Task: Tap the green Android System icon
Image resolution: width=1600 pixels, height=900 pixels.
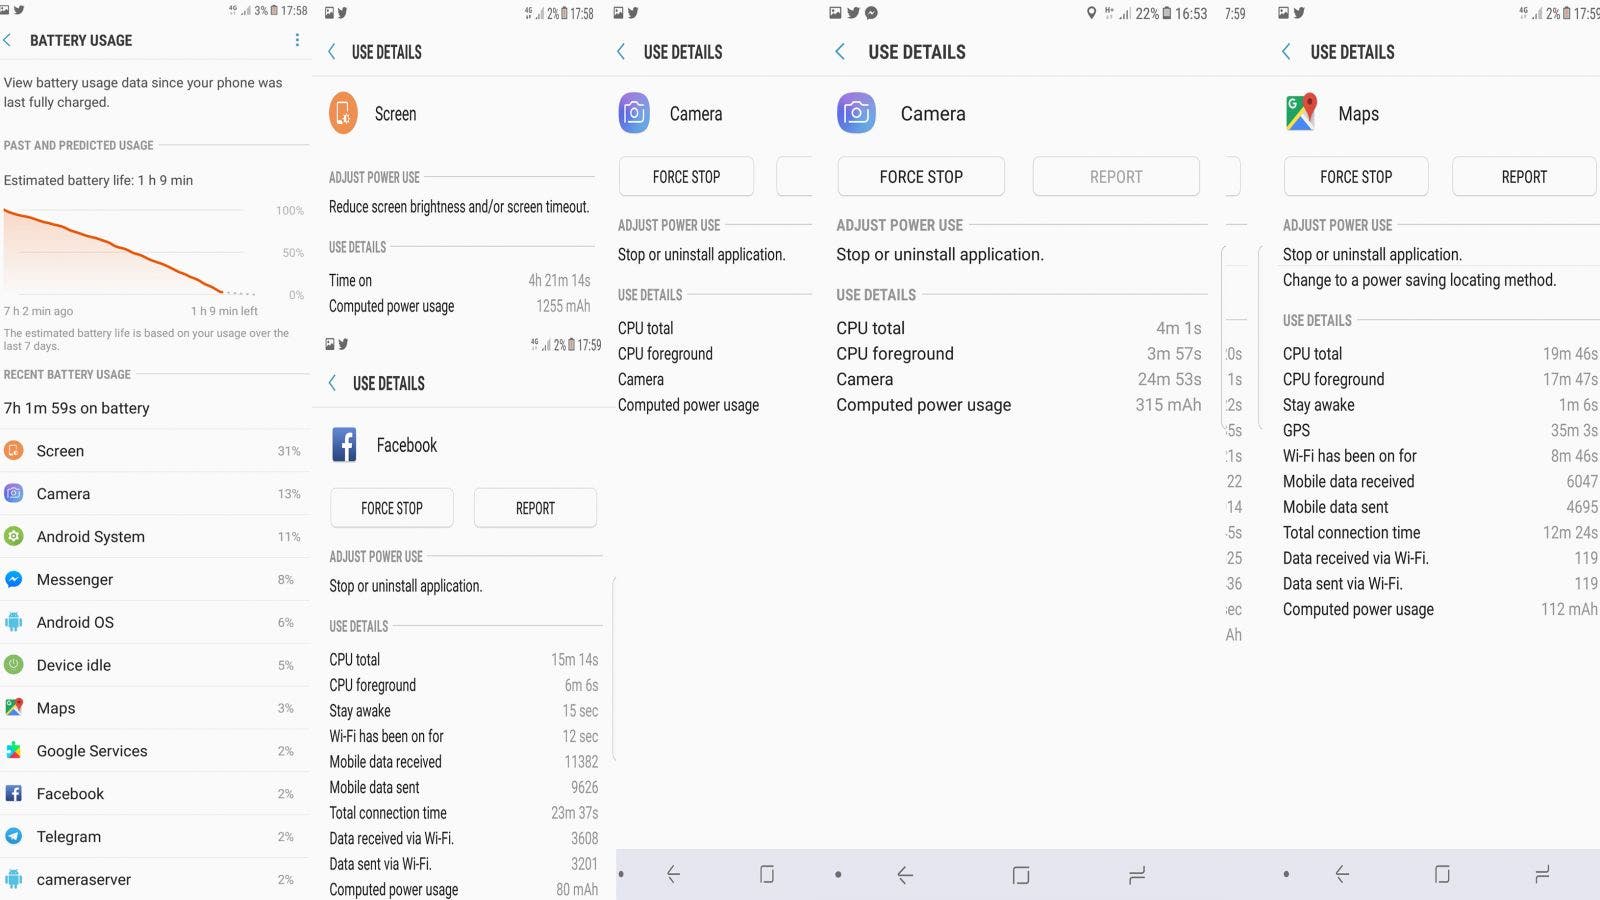Action: [14, 537]
